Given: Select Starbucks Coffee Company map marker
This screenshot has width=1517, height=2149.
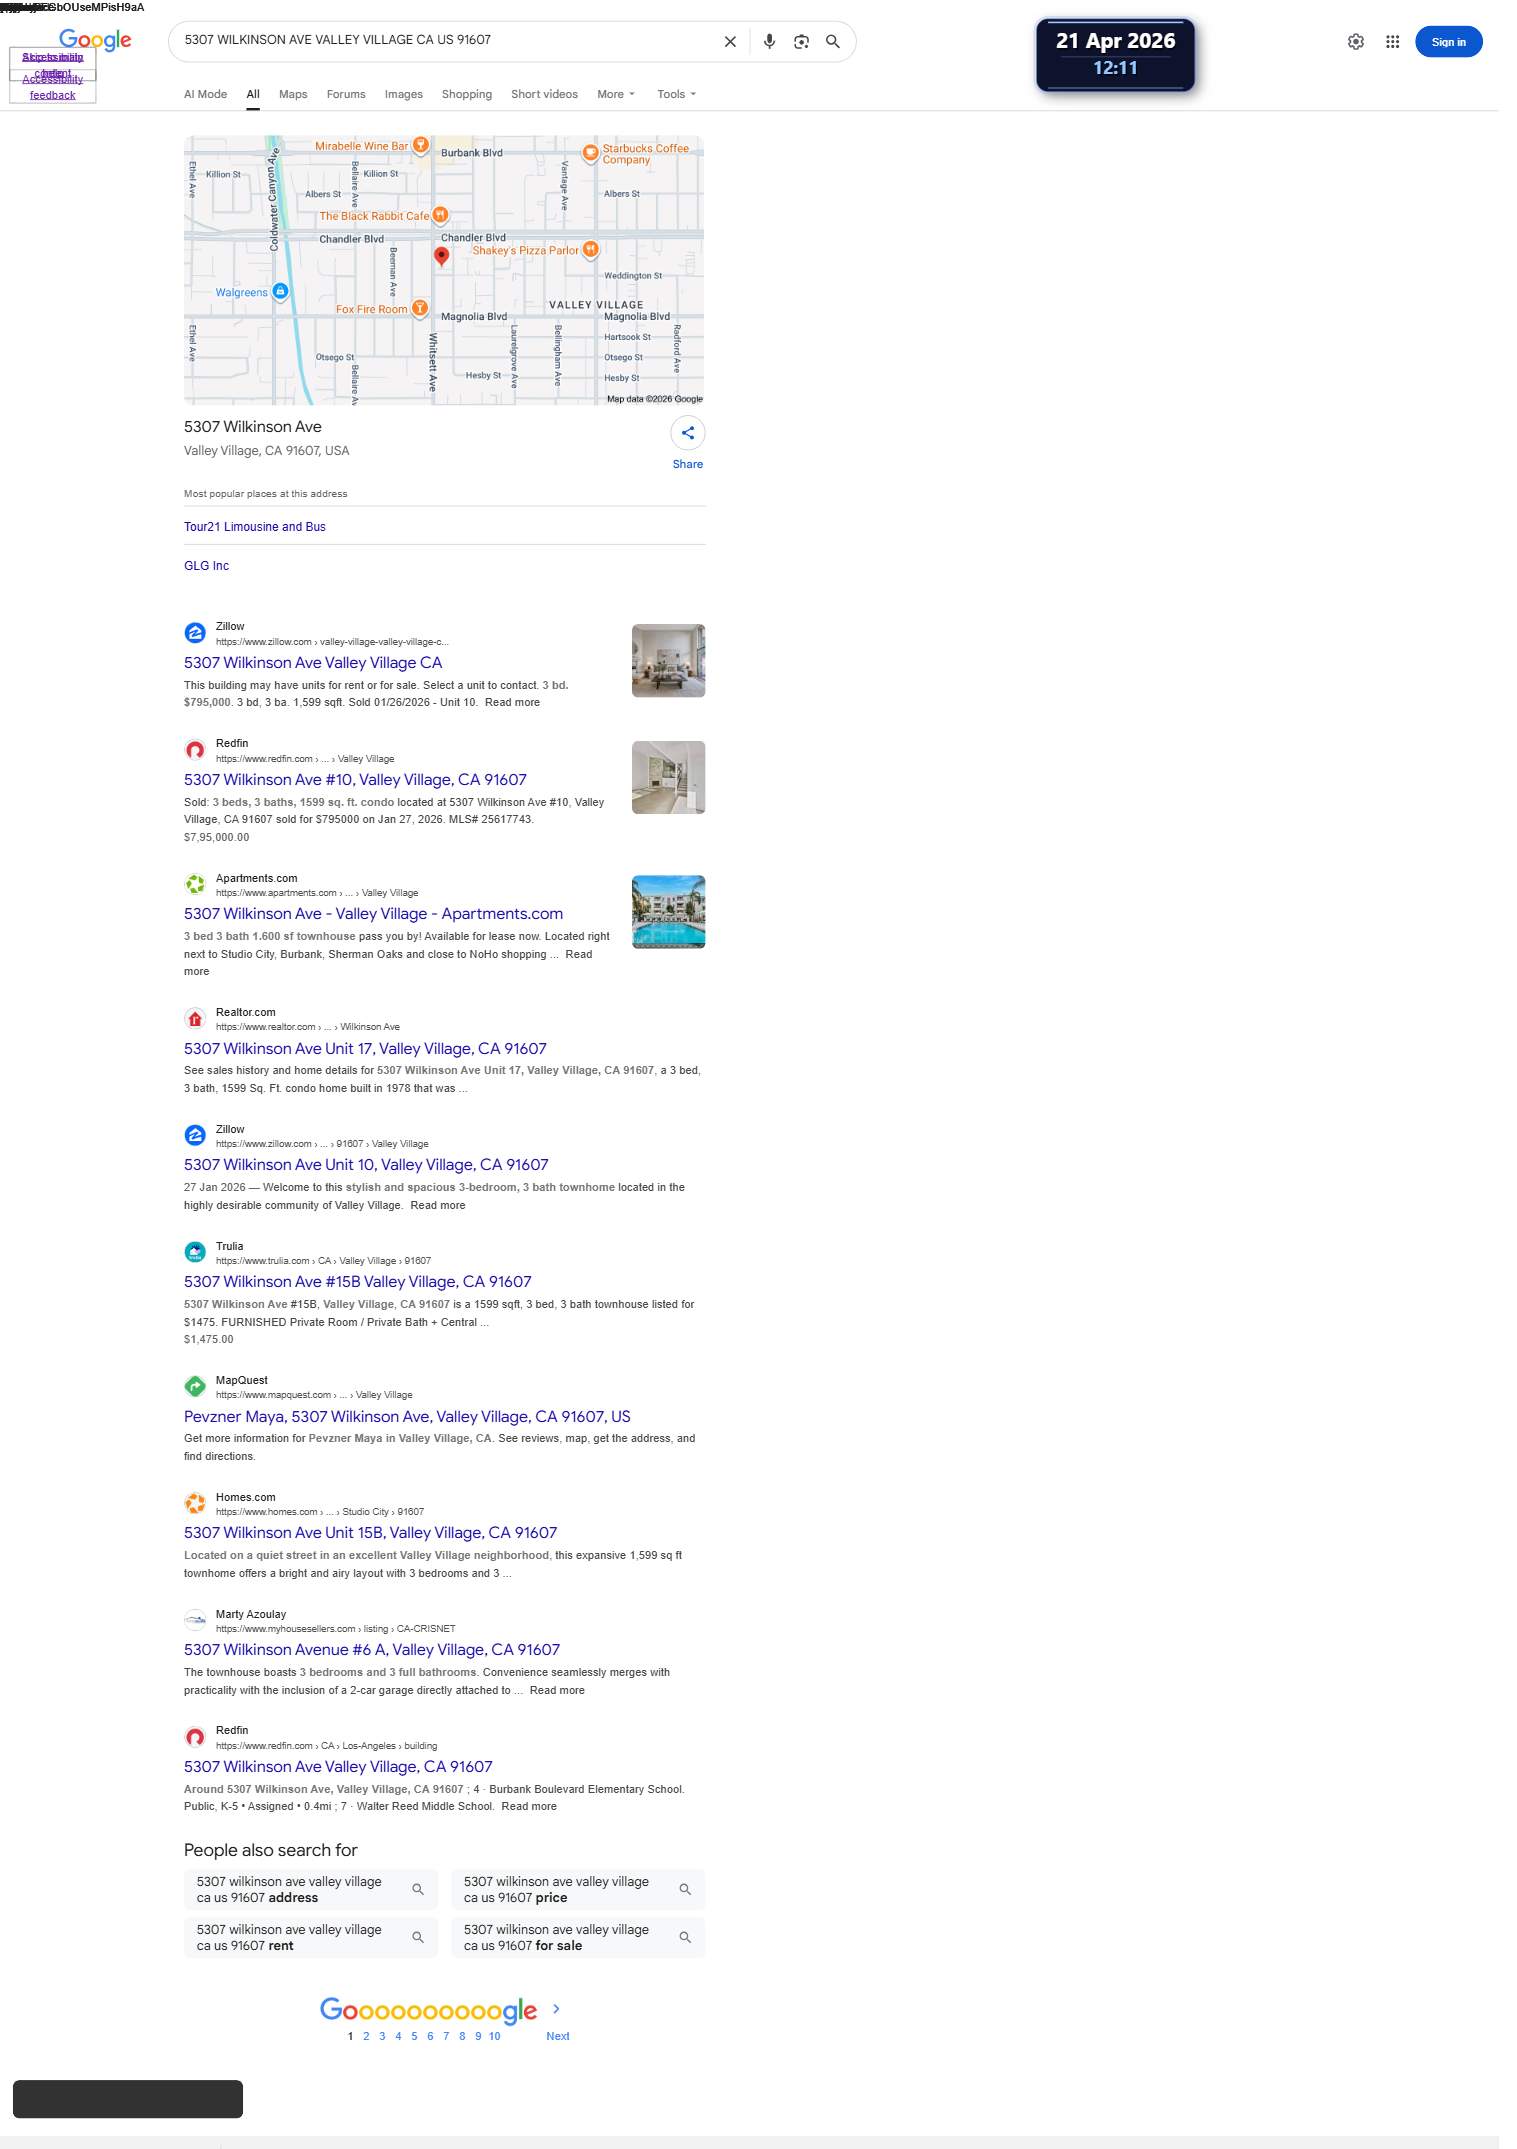Looking at the screenshot, I should (x=591, y=153).
